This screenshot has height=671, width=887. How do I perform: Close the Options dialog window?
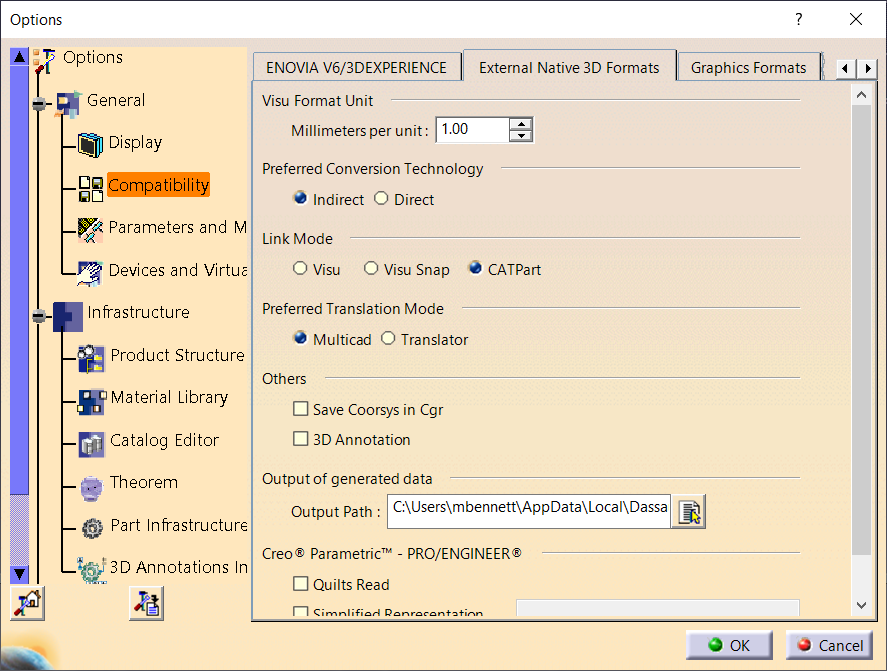coord(856,19)
